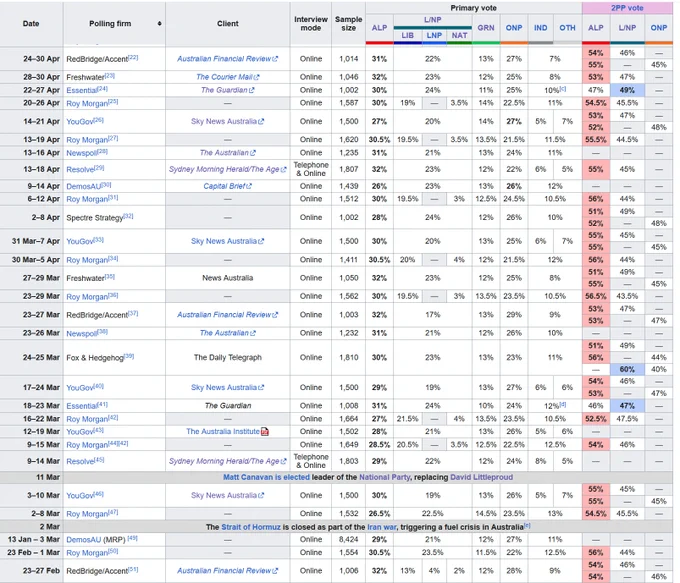This screenshot has height=583, width=680.
Task: Select the News Australia client cell
Action: pyautogui.click(x=228, y=278)
